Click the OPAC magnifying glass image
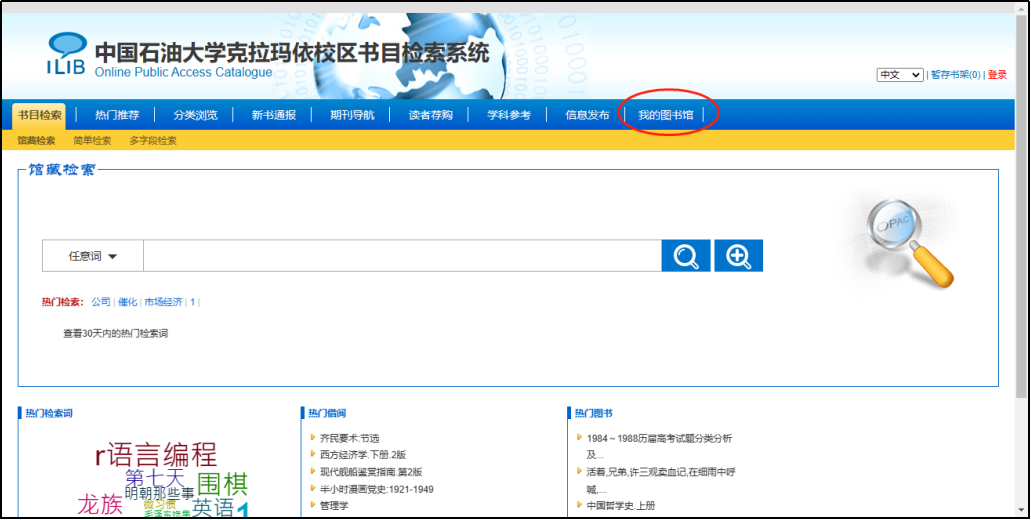1031x520 pixels. pyautogui.click(x=909, y=242)
